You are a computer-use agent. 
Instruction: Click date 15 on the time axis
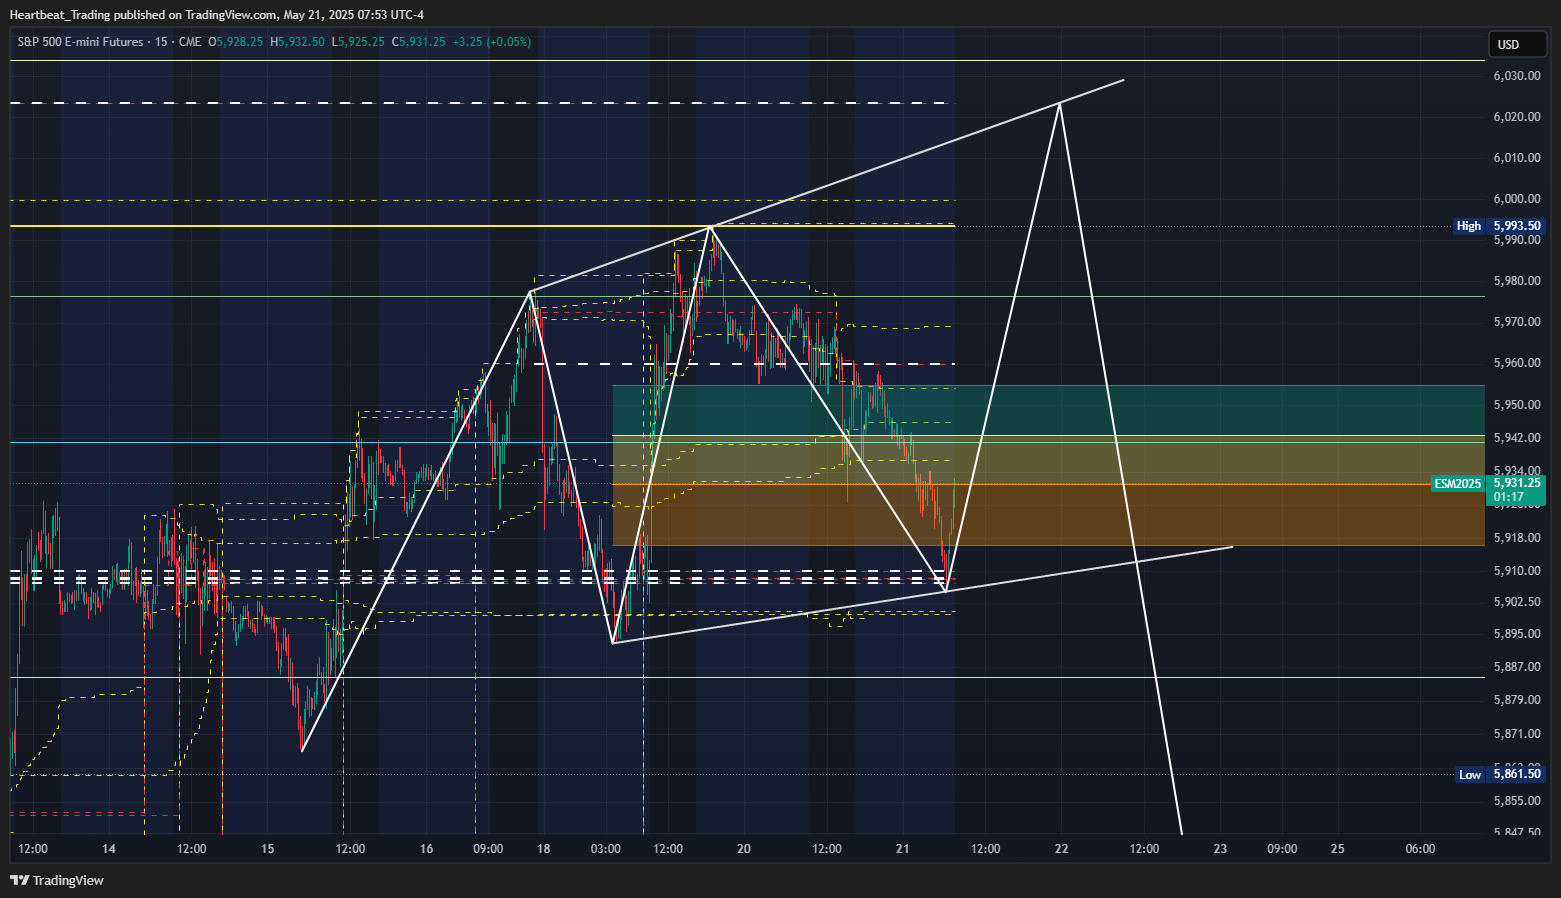(x=267, y=849)
